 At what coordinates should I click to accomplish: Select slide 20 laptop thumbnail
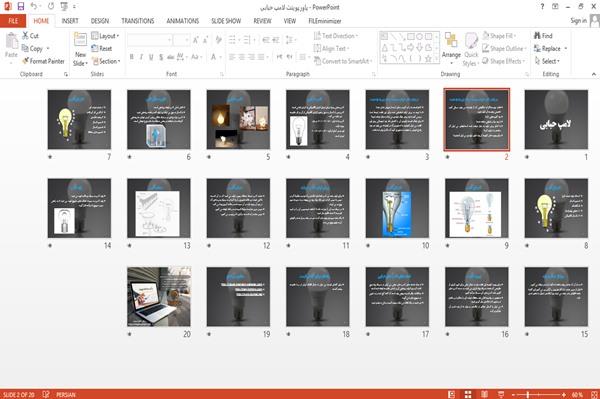pos(159,297)
